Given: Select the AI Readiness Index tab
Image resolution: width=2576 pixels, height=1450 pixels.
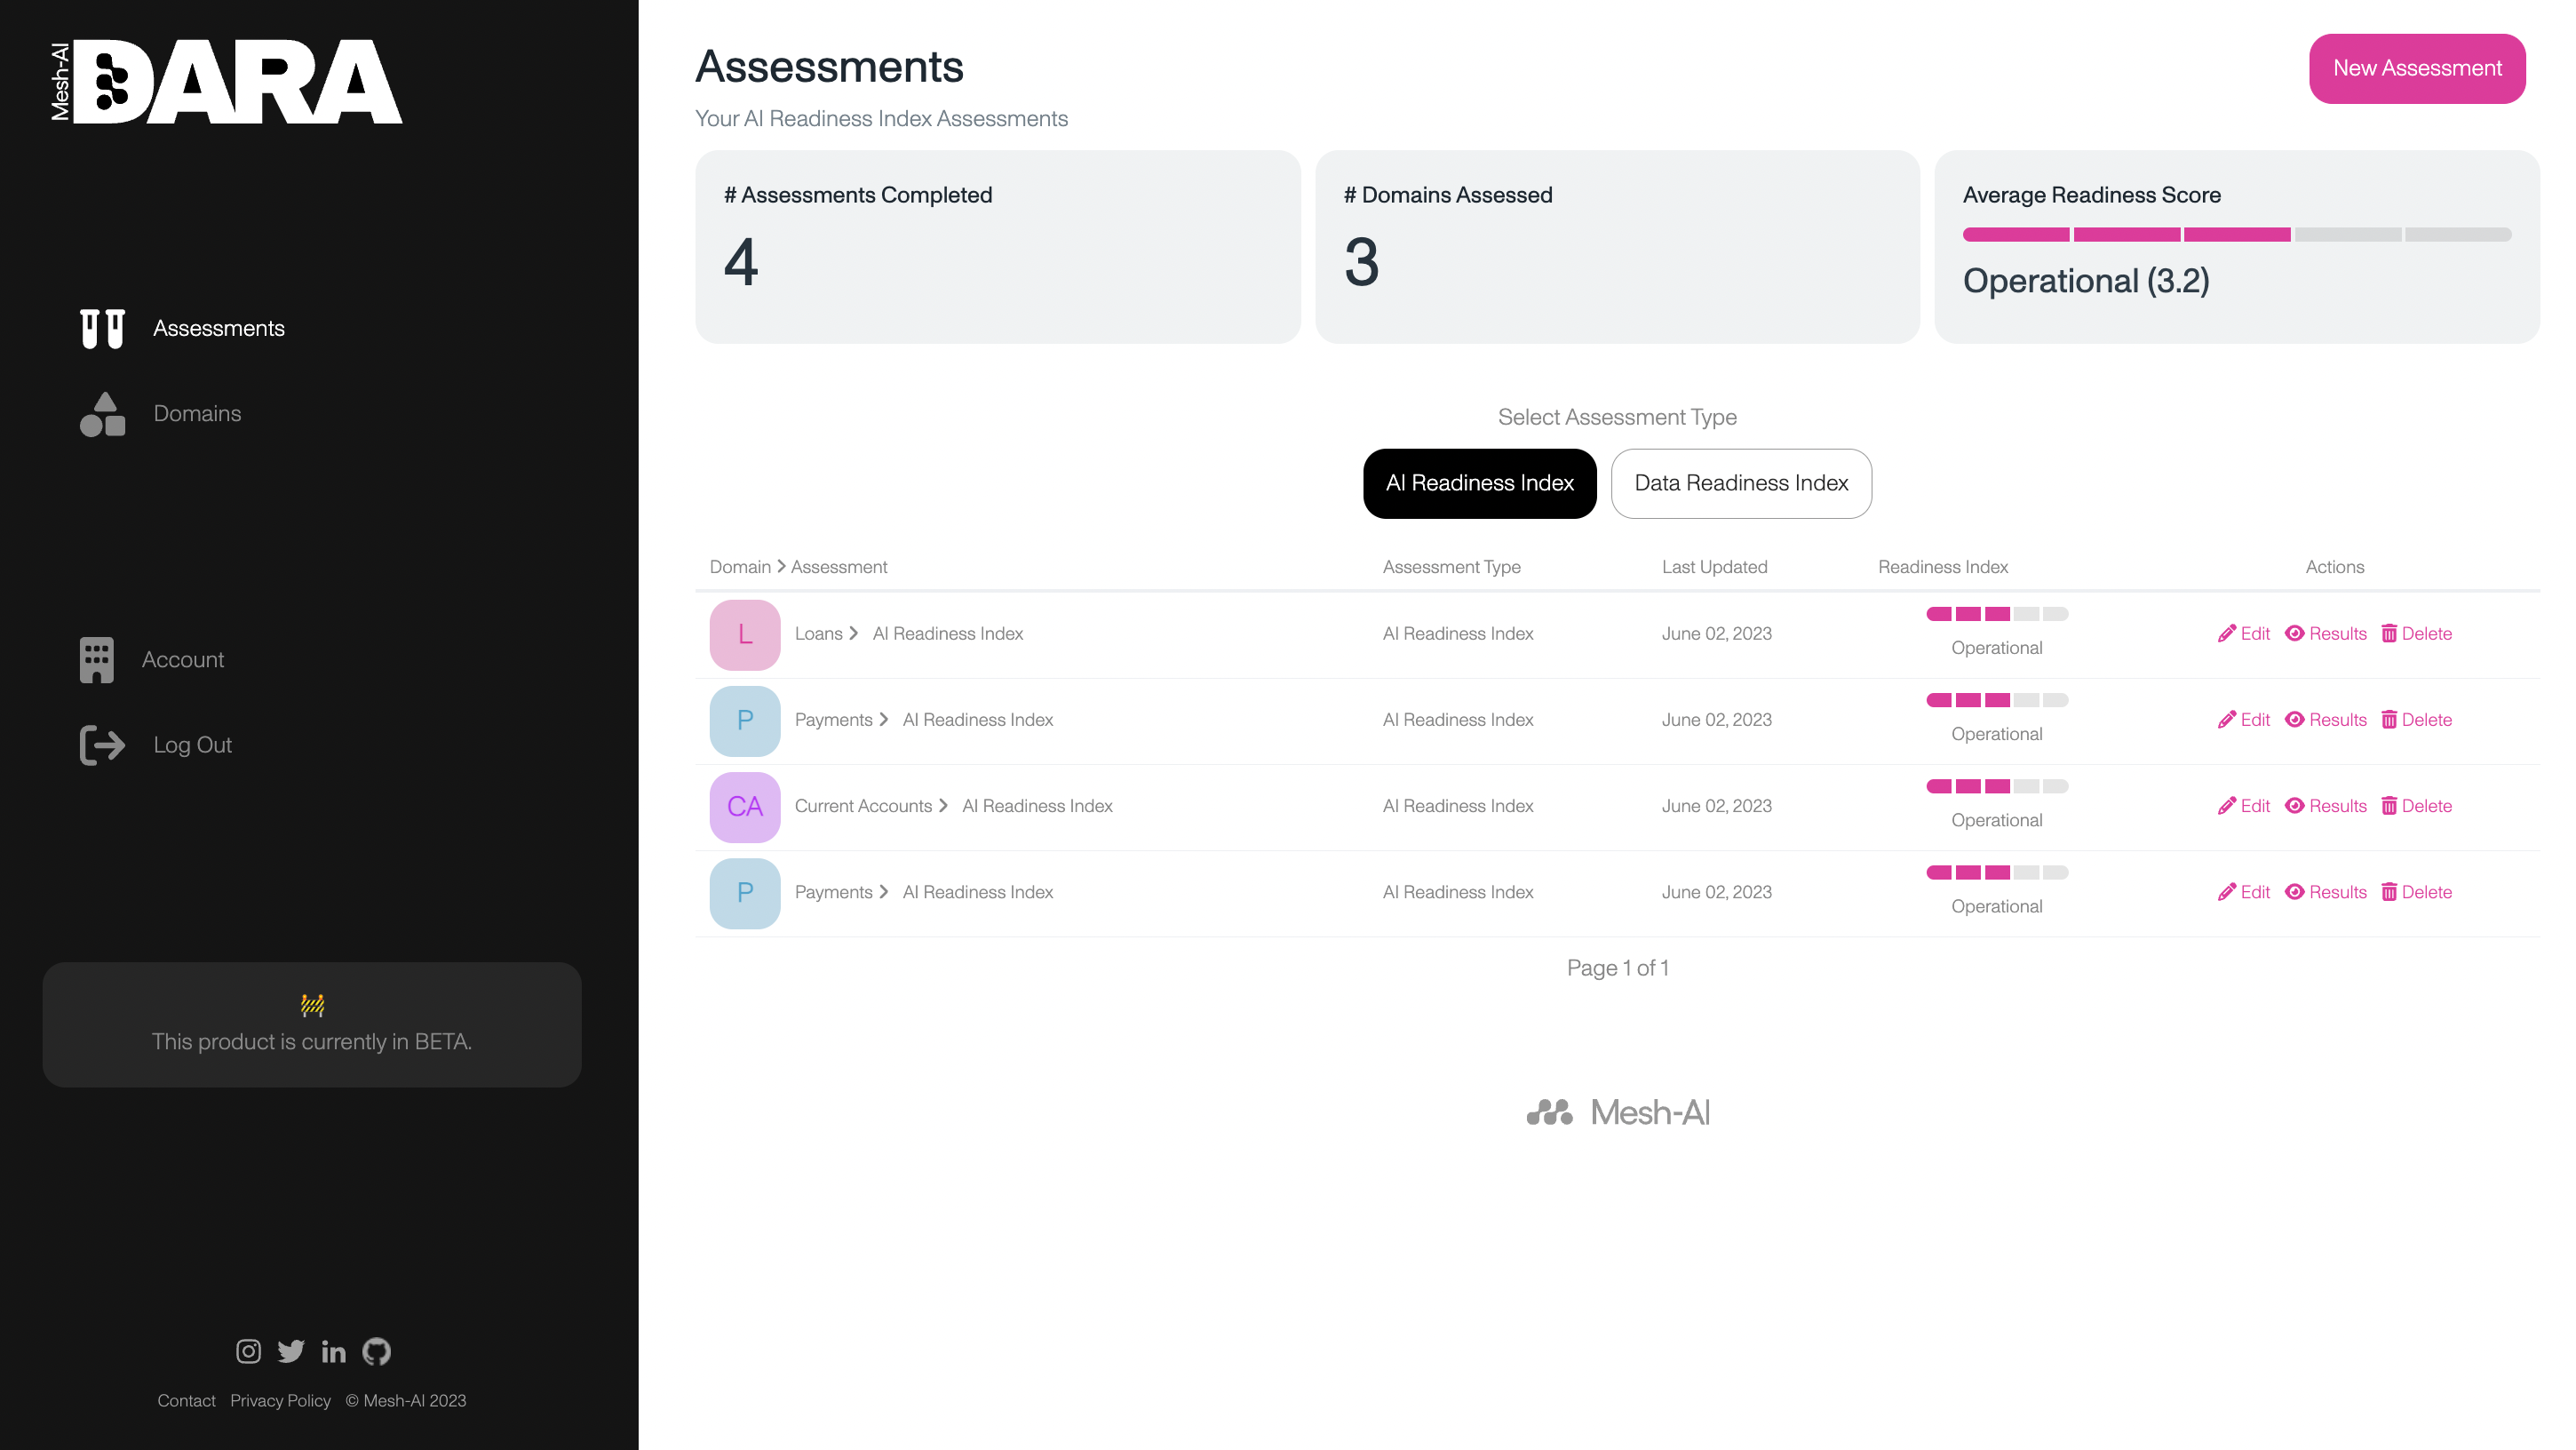Looking at the screenshot, I should (x=1479, y=483).
